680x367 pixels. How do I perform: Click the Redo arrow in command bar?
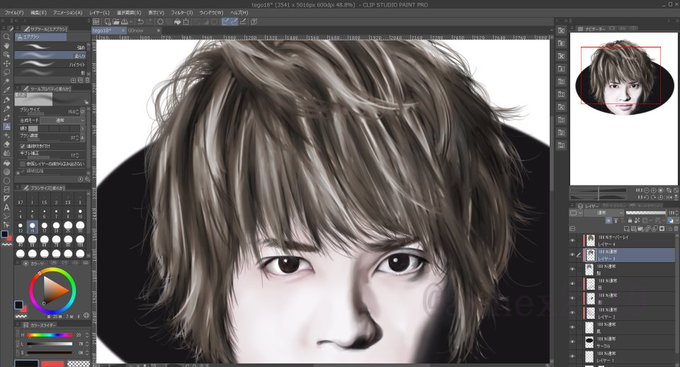(150, 21)
